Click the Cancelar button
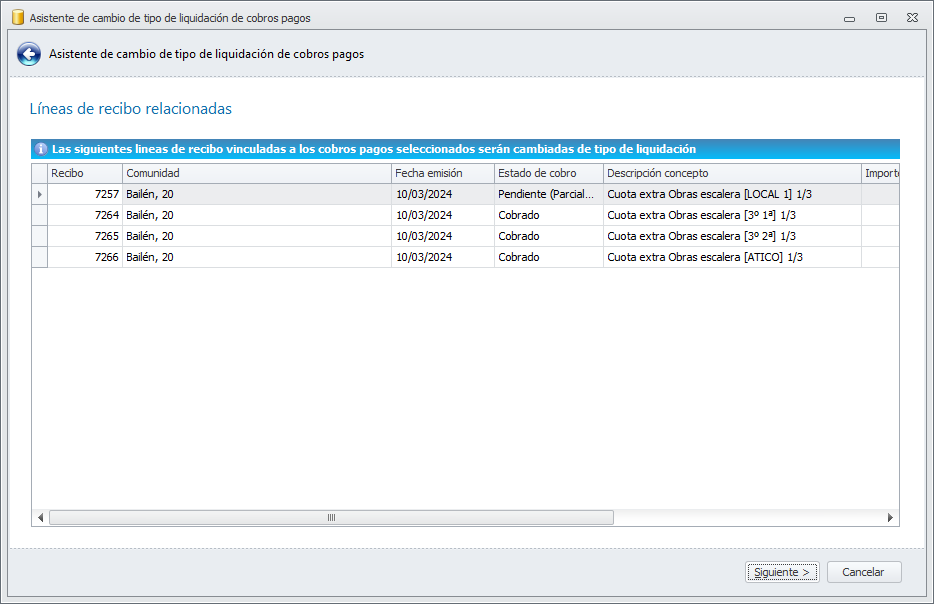Image resolution: width=934 pixels, height=604 pixels. 864,572
